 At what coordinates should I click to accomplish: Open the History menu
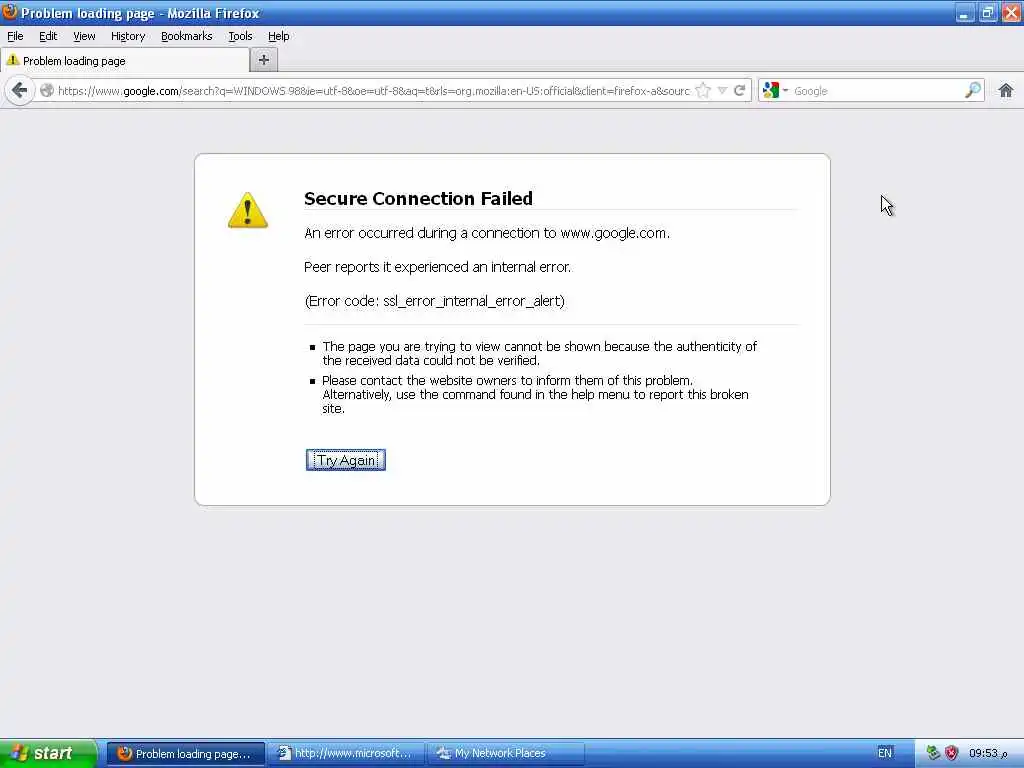128,36
